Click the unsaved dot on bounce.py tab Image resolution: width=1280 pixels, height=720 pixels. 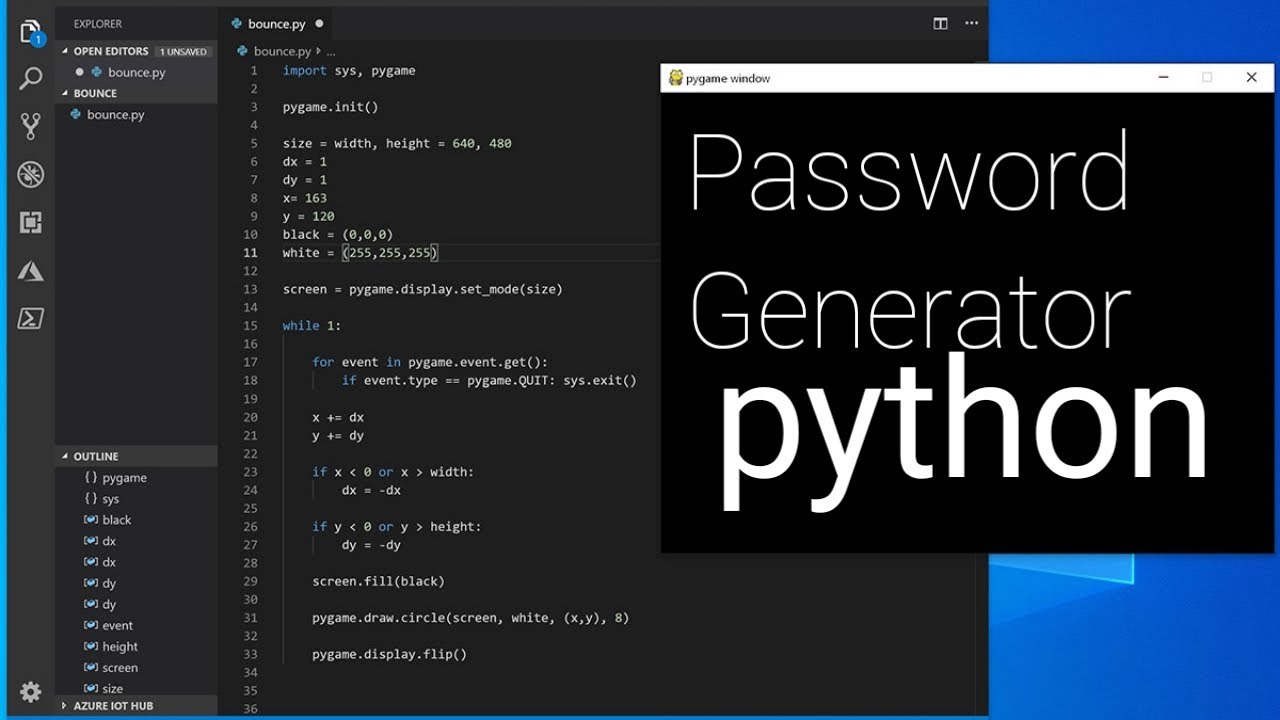pyautogui.click(x=319, y=23)
